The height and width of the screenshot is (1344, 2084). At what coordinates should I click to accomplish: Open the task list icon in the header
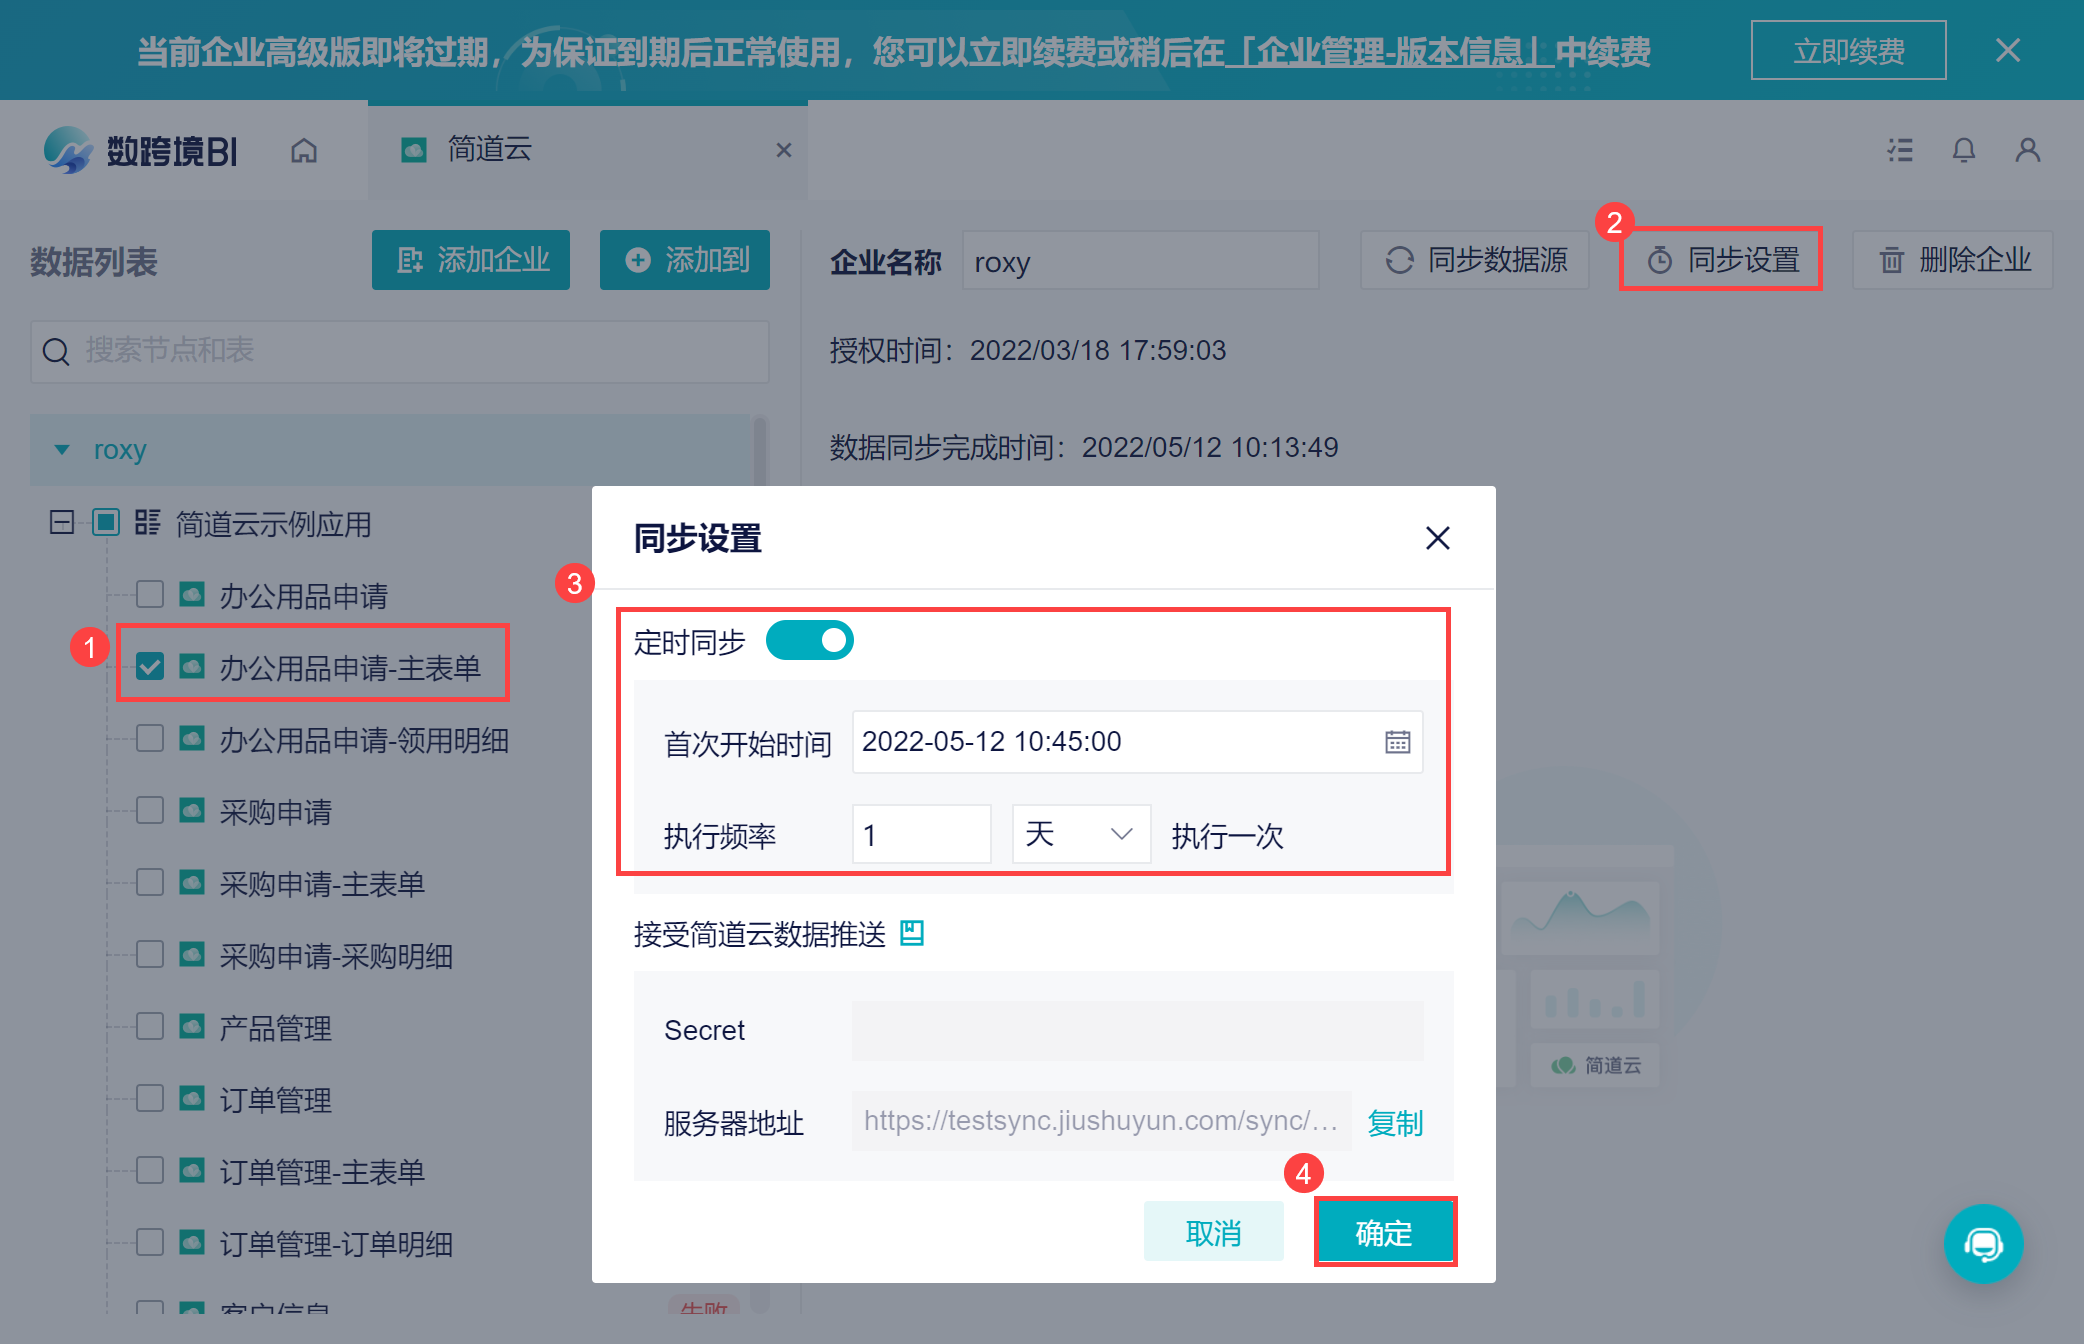coord(1900,151)
